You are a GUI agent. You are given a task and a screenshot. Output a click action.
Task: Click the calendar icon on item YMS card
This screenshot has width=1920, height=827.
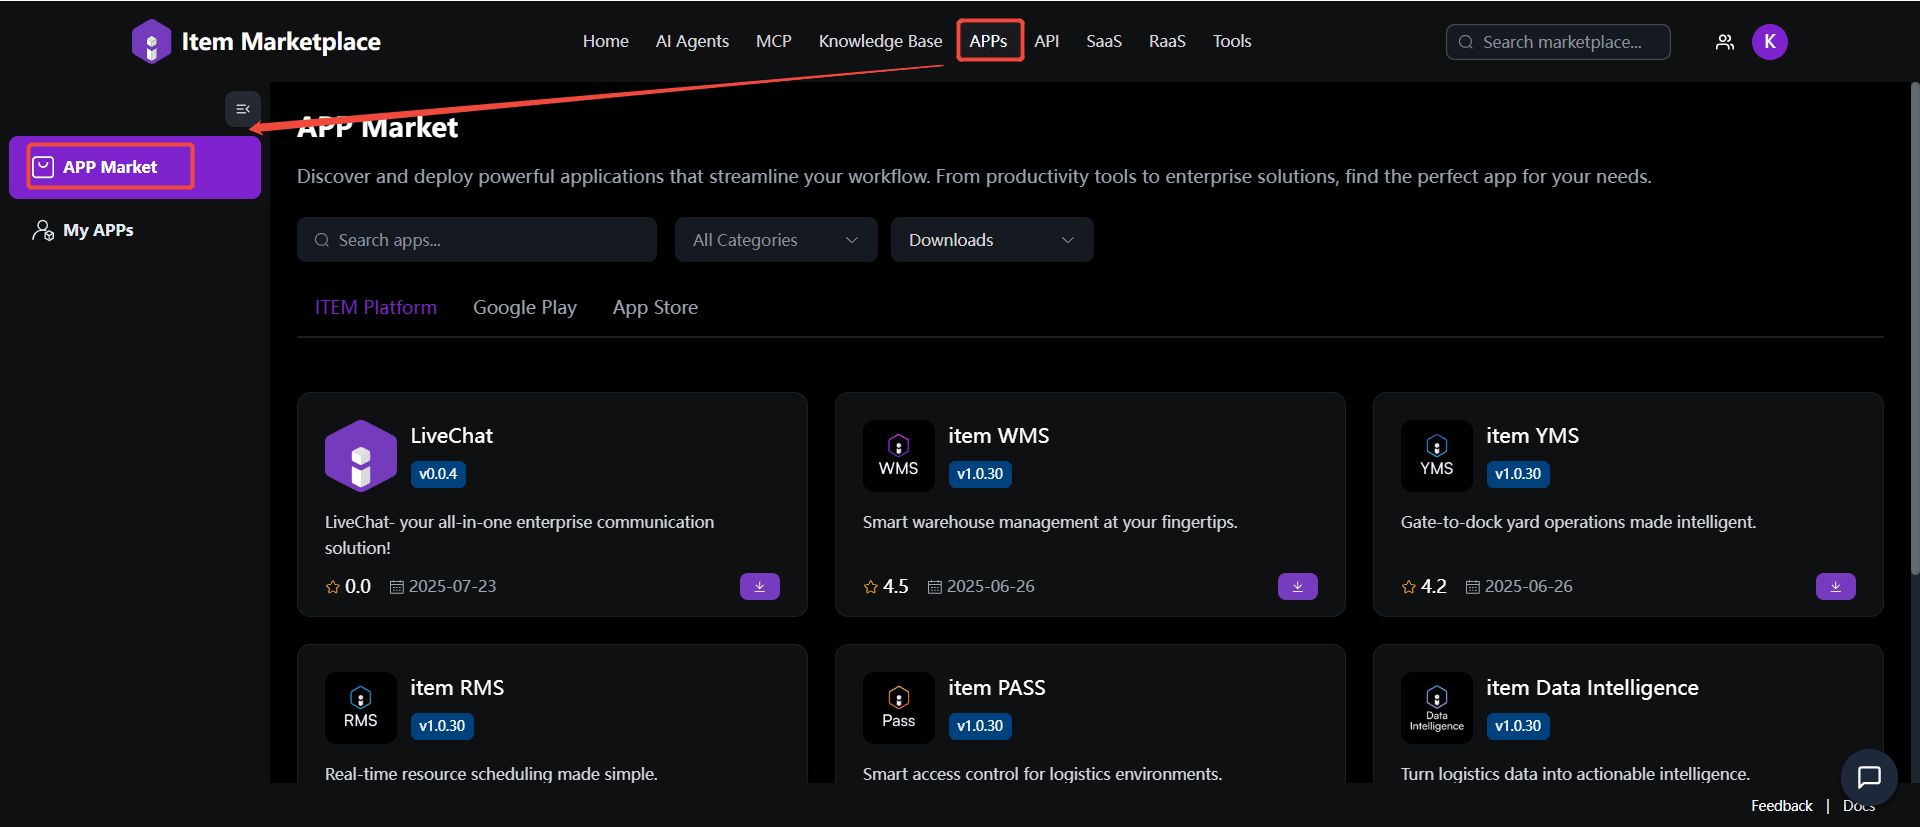[x=1473, y=587]
